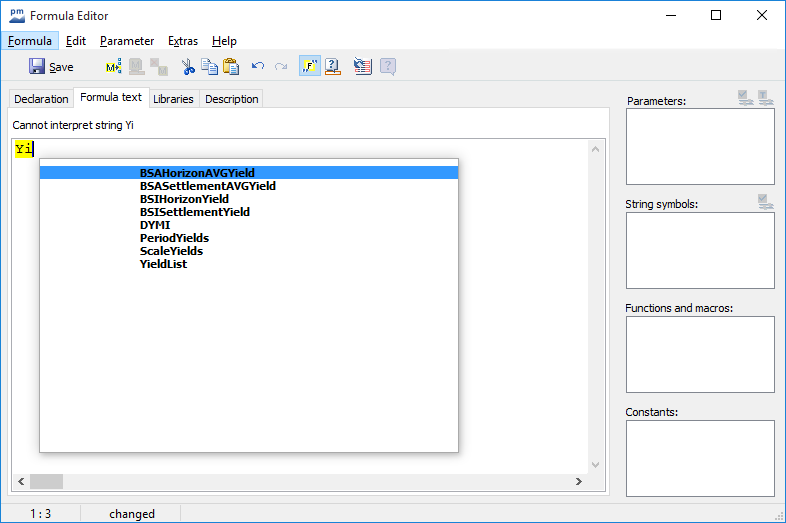Click inside the Constants list box

700,457
